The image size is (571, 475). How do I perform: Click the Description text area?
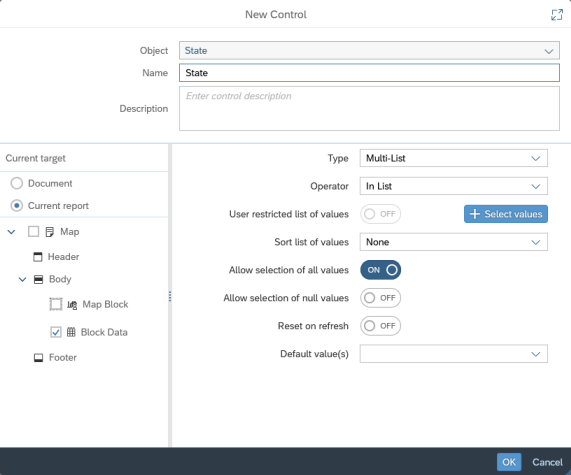(x=369, y=109)
